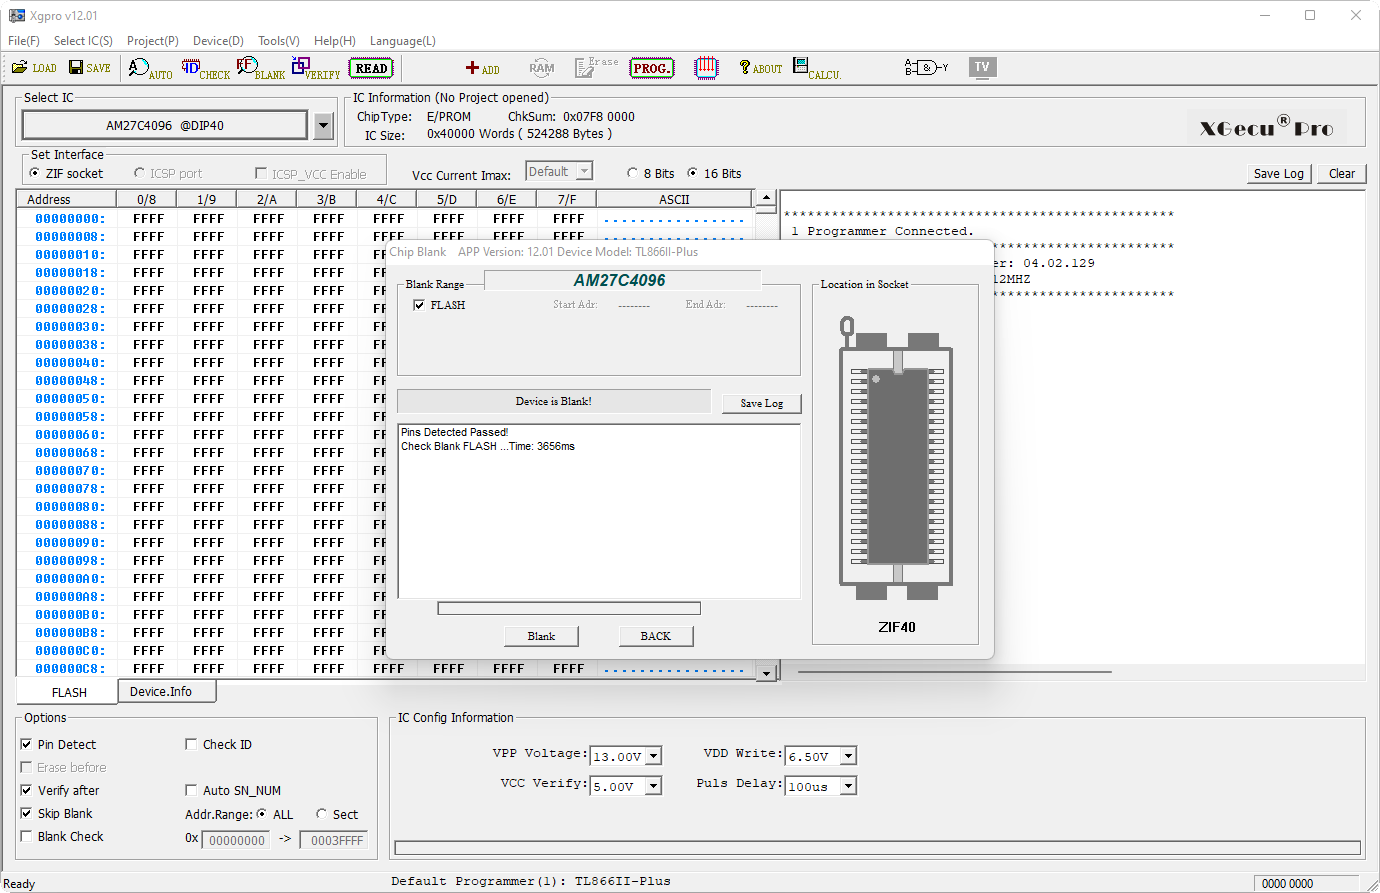Click Save Log above the main log panel
1380x893 pixels.
1279,173
